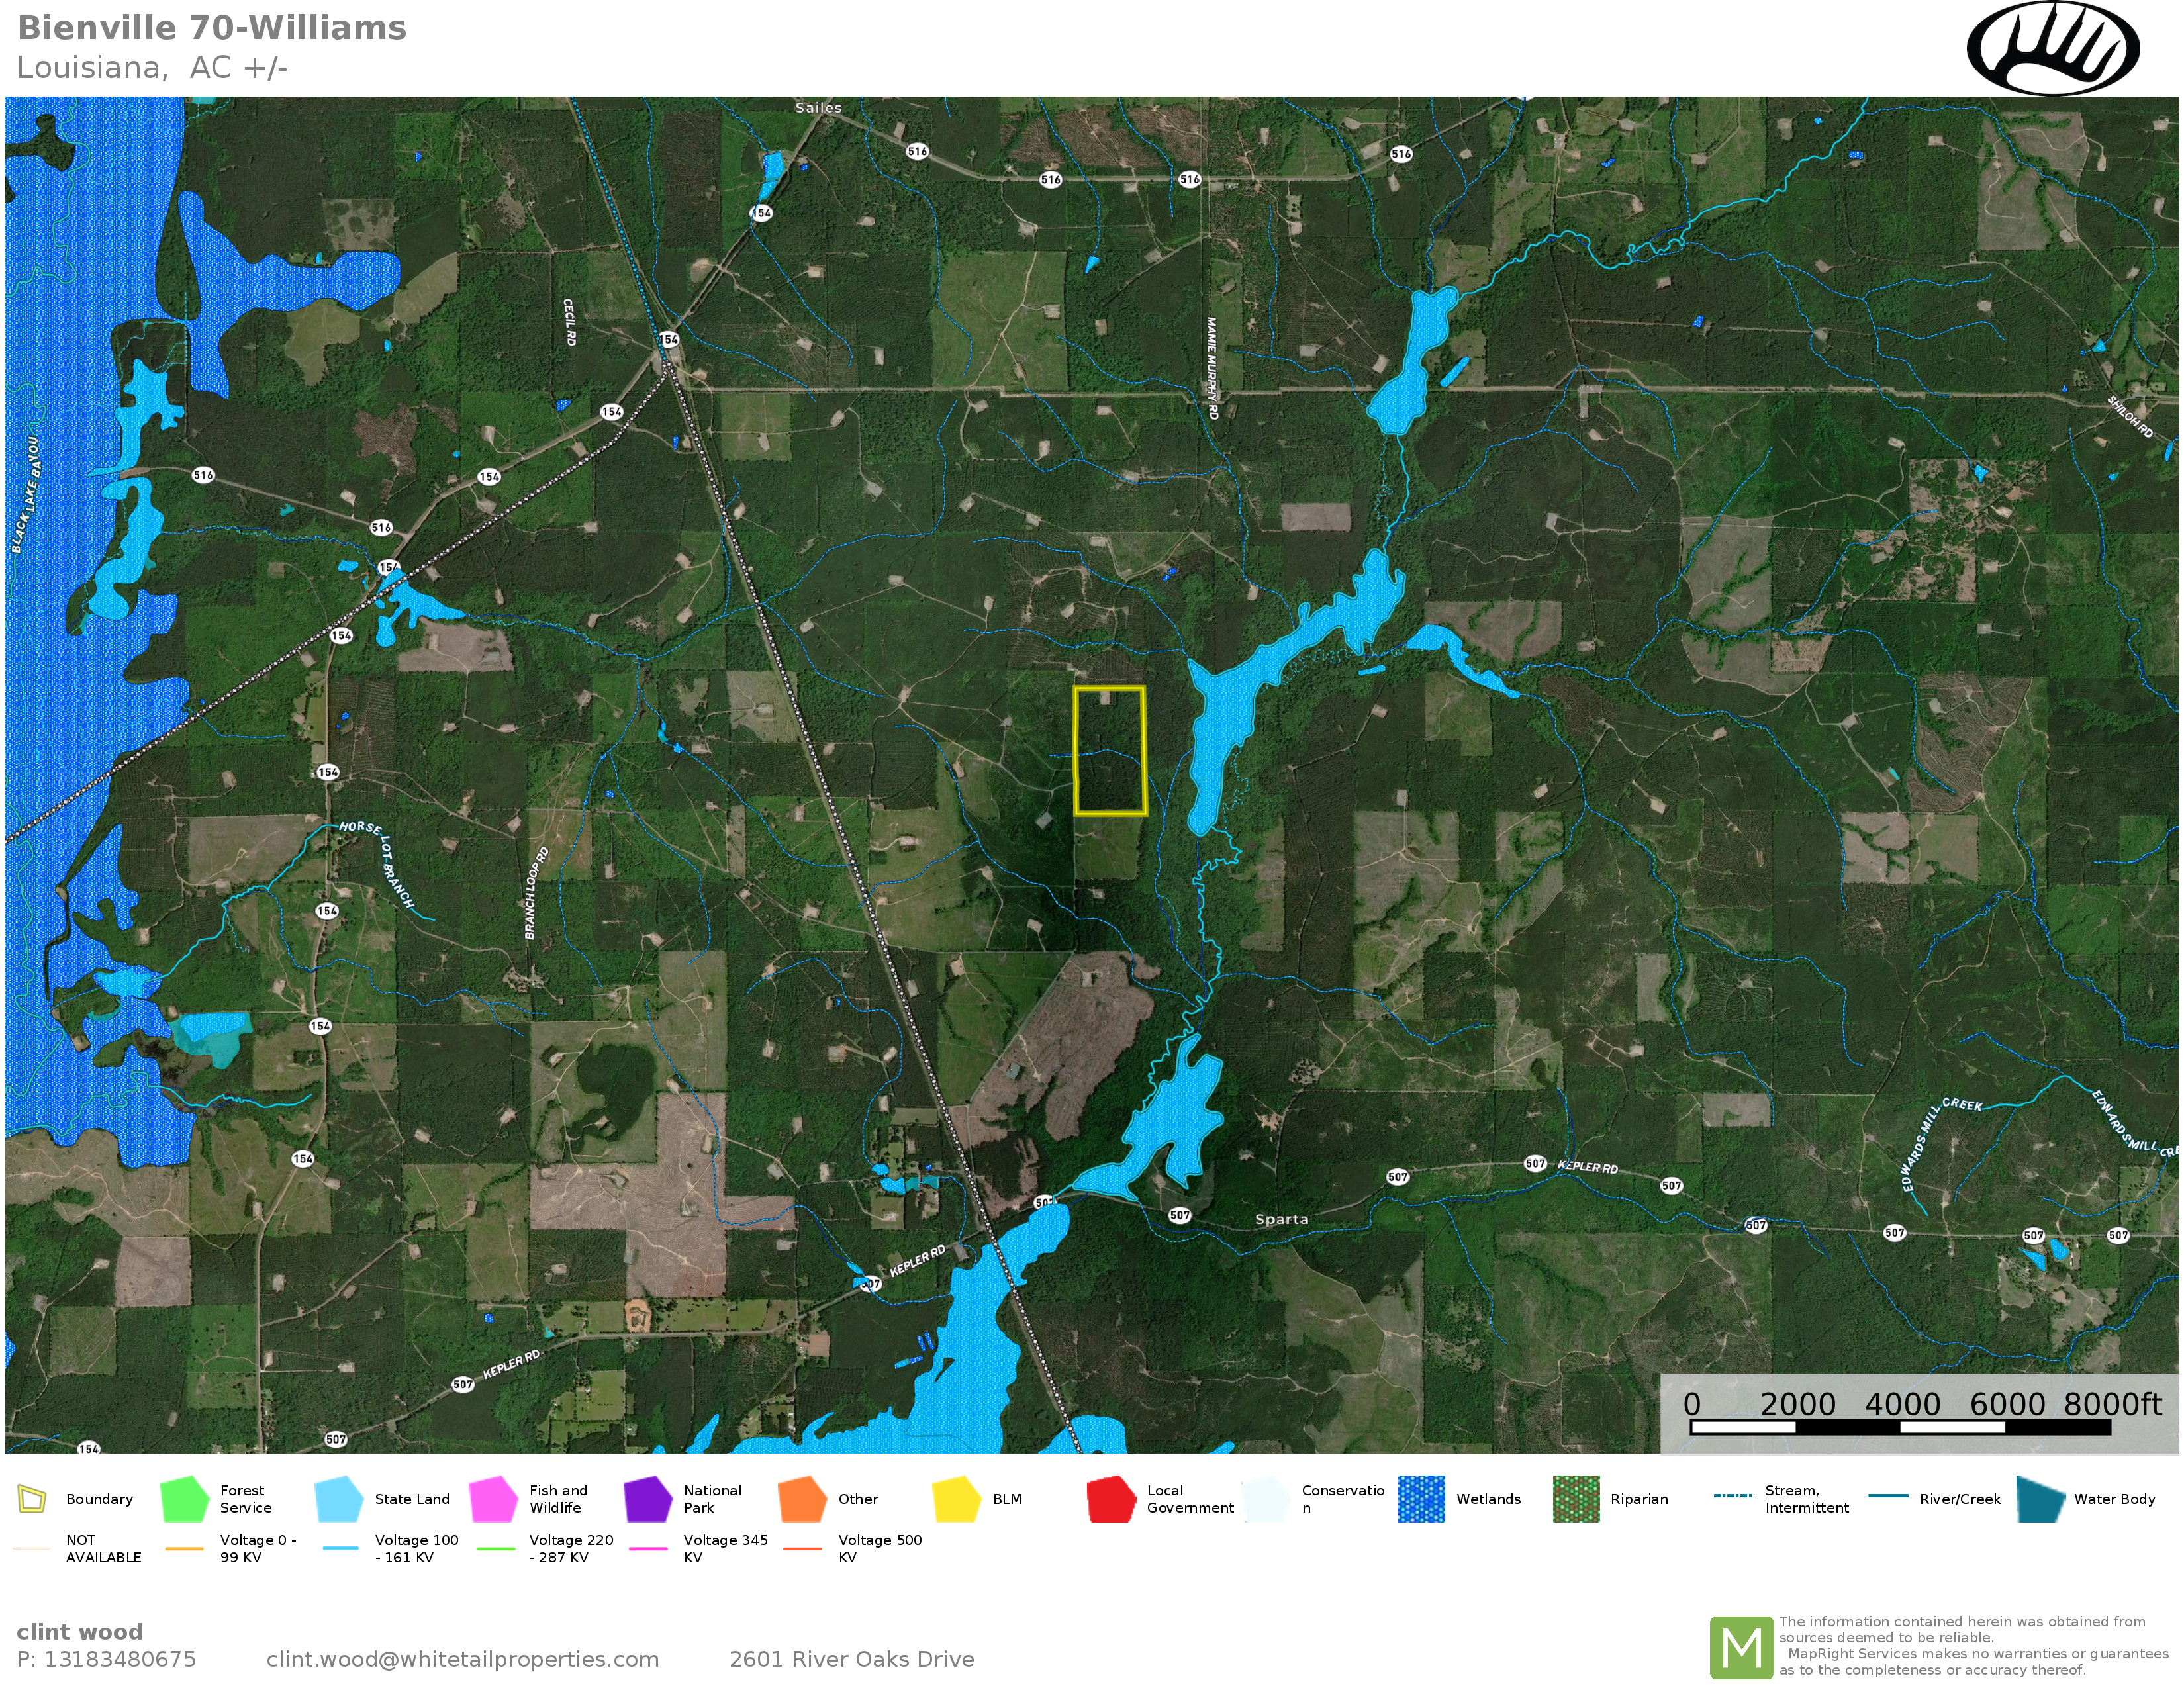Screen dimensions: 2184x1688
Task: Click the Wetlands legend pattern icon
Action: [x=1421, y=1499]
